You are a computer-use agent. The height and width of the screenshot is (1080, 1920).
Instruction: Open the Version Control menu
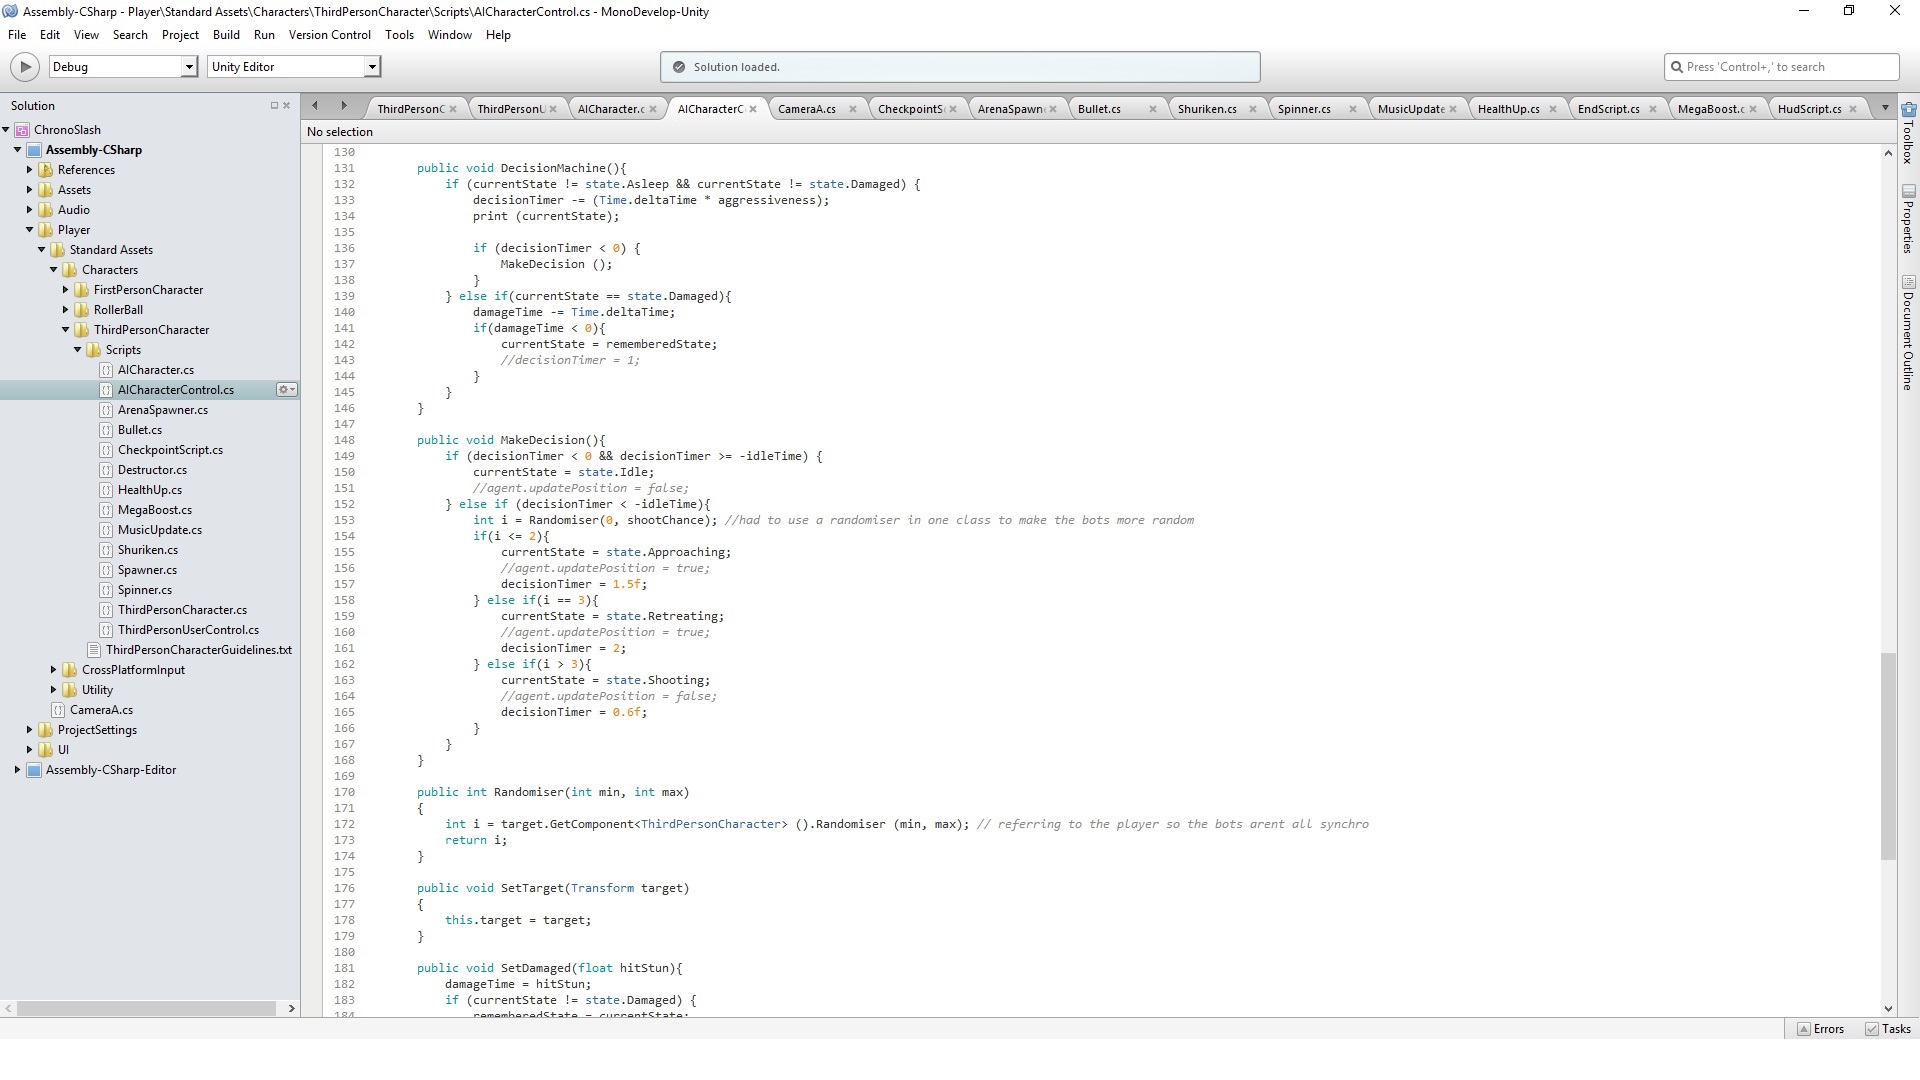[x=329, y=35]
